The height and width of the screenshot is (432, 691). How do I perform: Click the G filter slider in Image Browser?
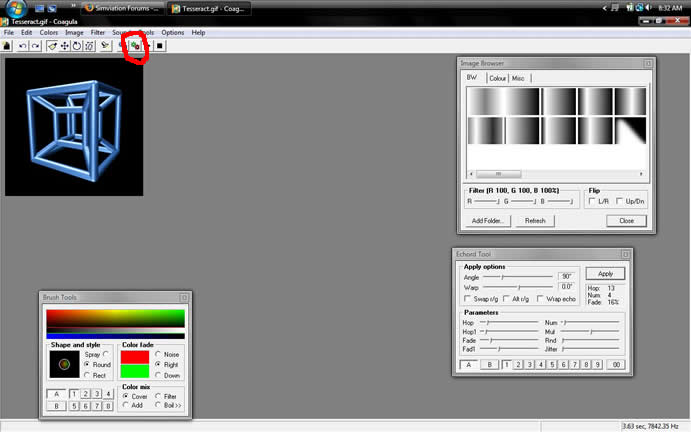(x=523, y=201)
